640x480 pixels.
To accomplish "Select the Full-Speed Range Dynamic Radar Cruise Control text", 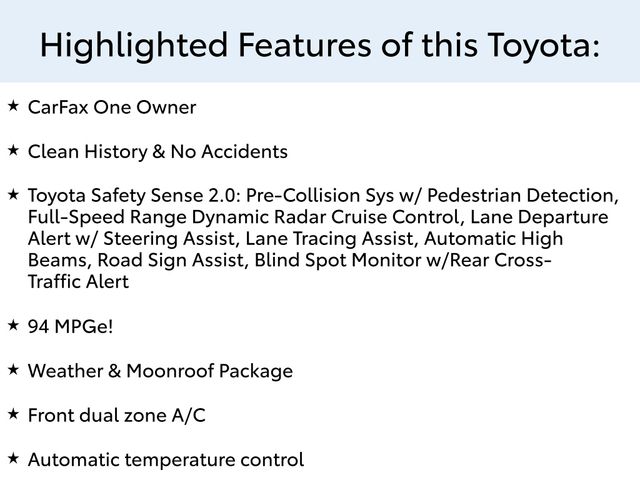I will pyautogui.click(x=245, y=217).
